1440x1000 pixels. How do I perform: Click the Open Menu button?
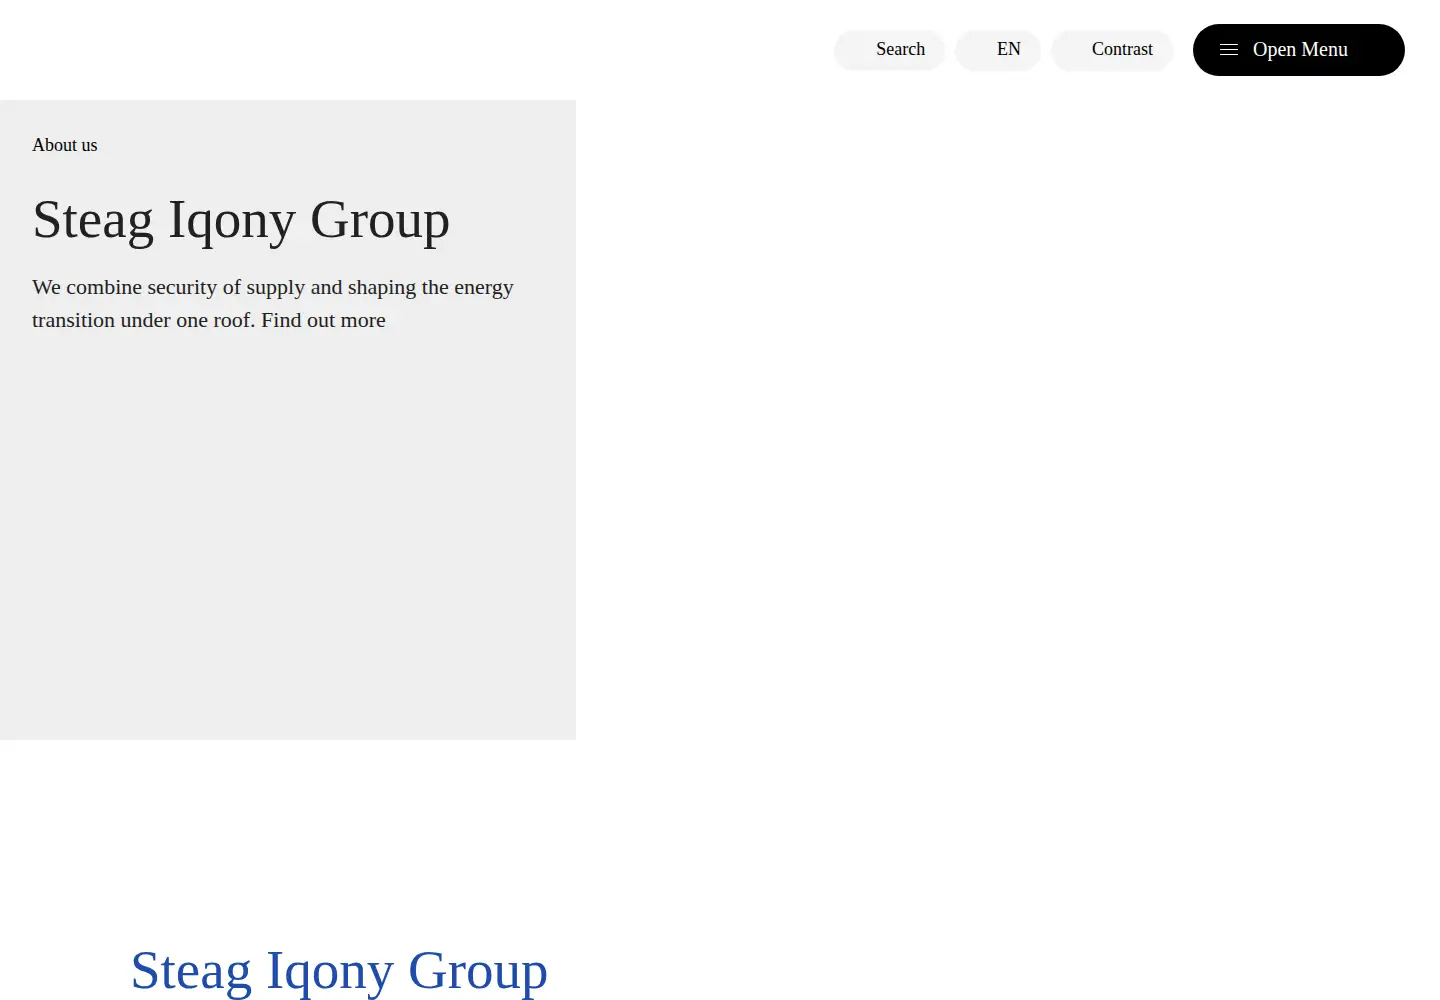(x=1298, y=50)
